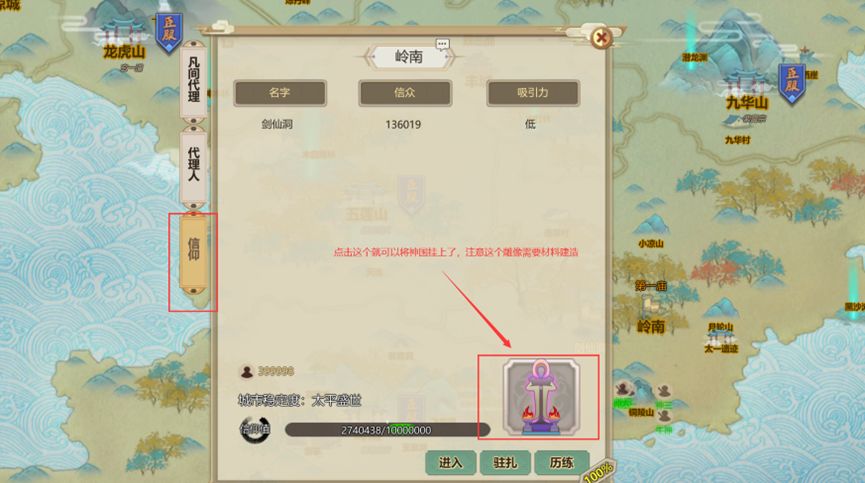Sort by the 信众 column header
Viewport: 865px width, 483px height.
pyautogui.click(x=405, y=93)
